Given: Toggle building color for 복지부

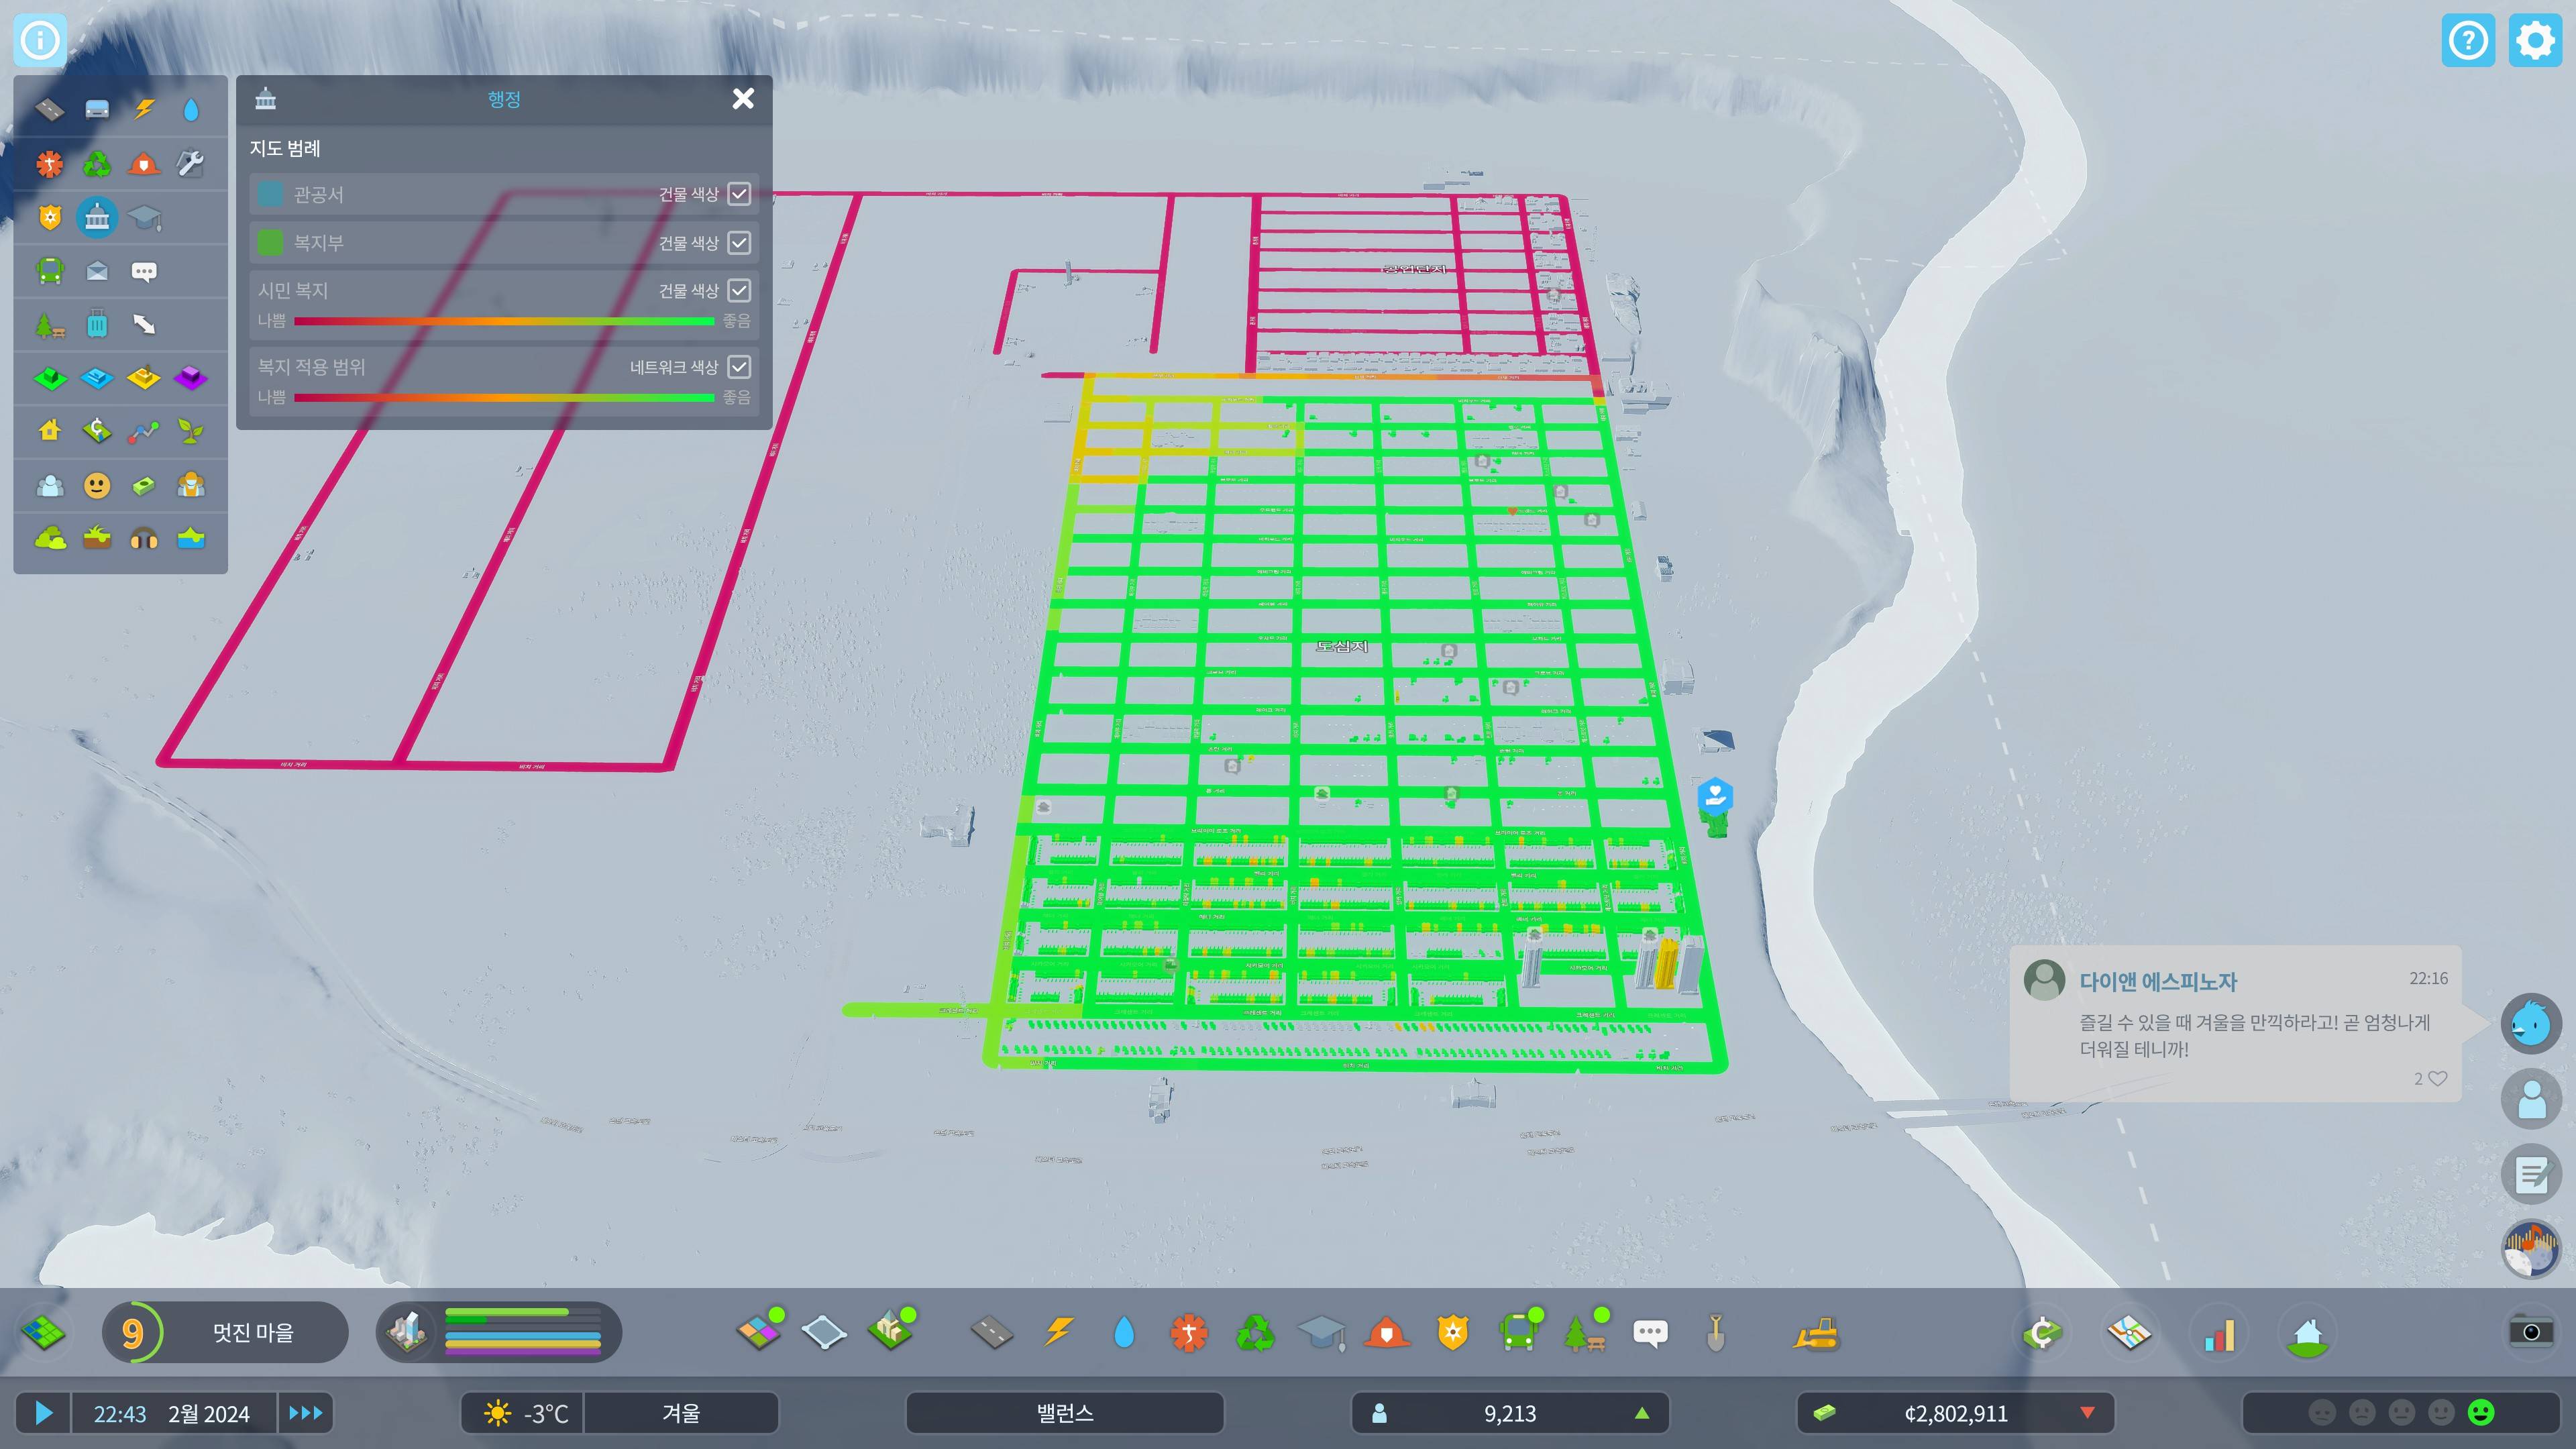Looking at the screenshot, I should [739, 242].
